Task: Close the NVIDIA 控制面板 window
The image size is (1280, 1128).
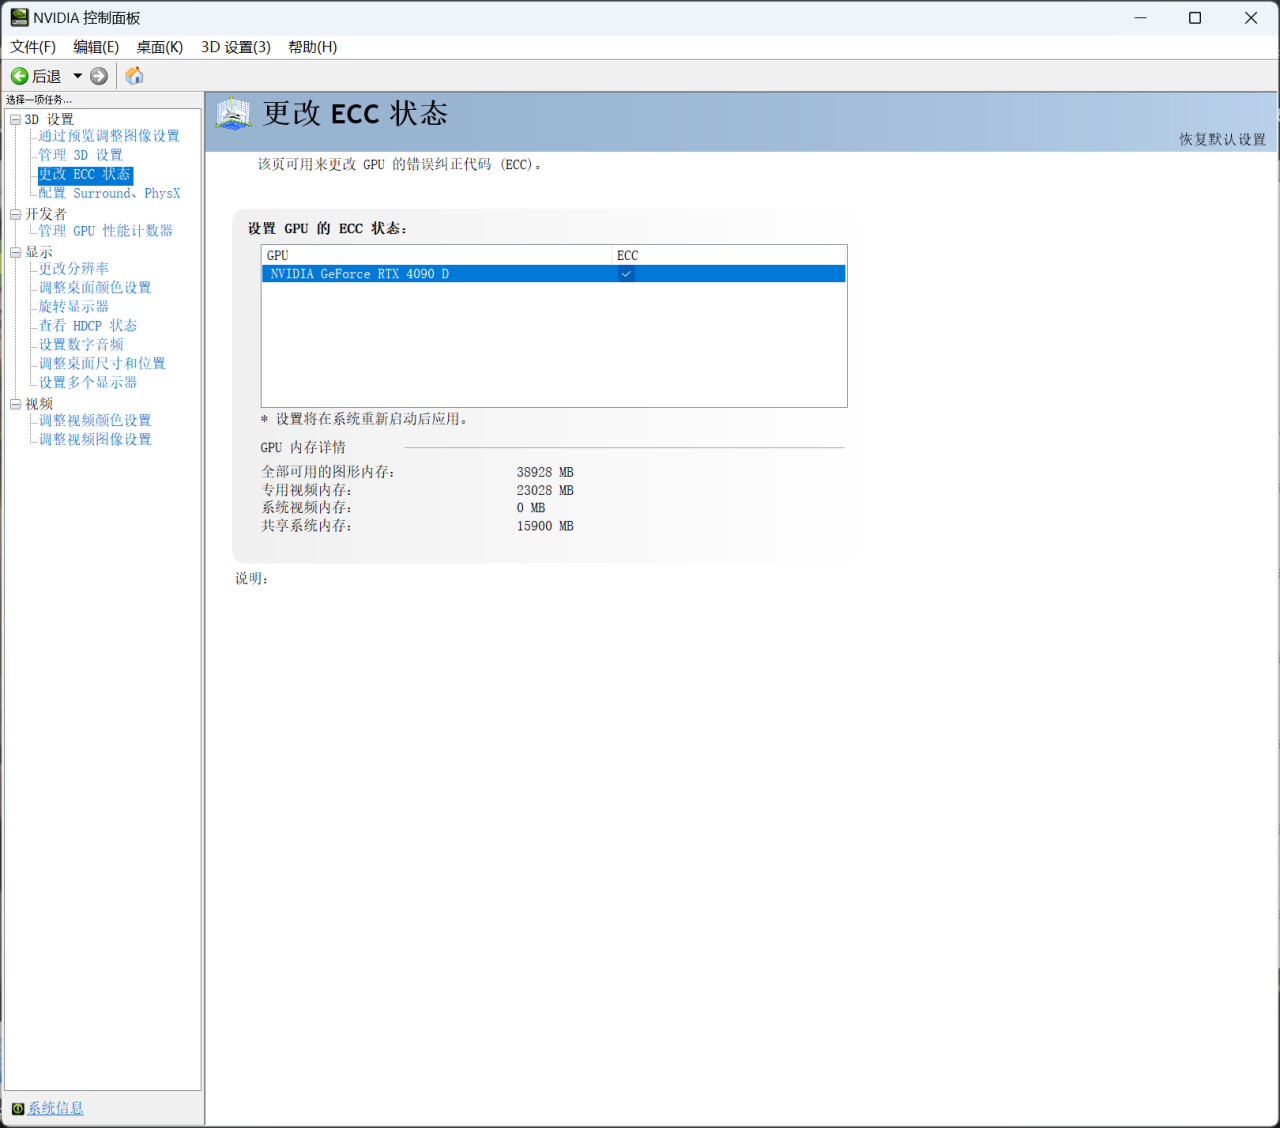Action: click(1251, 18)
